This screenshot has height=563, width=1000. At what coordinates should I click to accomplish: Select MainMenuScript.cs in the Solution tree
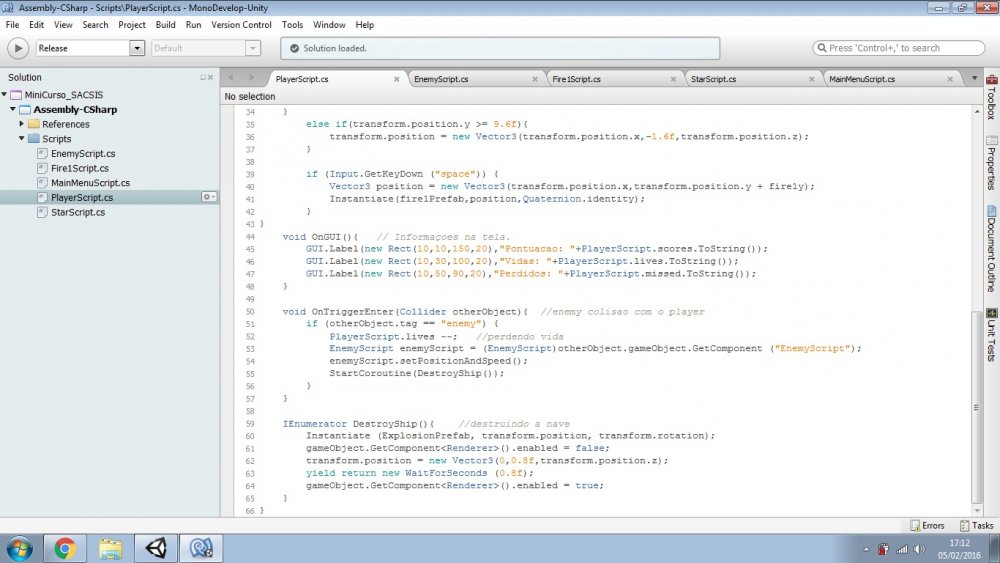pyautogui.click(x=90, y=183)
